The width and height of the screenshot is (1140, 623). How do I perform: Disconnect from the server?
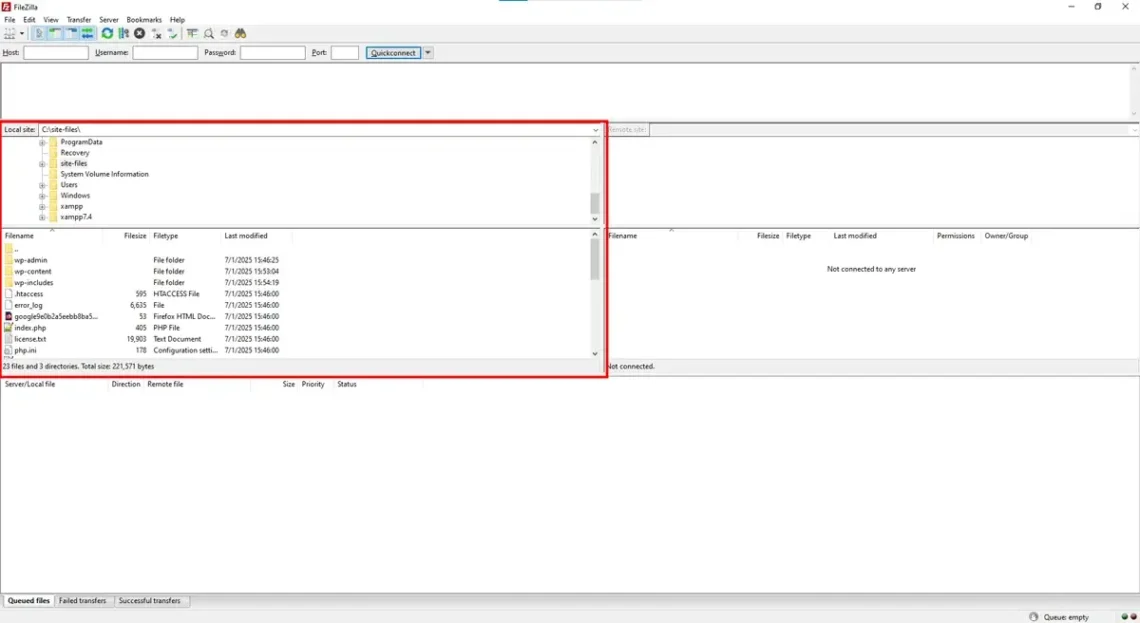156,33
